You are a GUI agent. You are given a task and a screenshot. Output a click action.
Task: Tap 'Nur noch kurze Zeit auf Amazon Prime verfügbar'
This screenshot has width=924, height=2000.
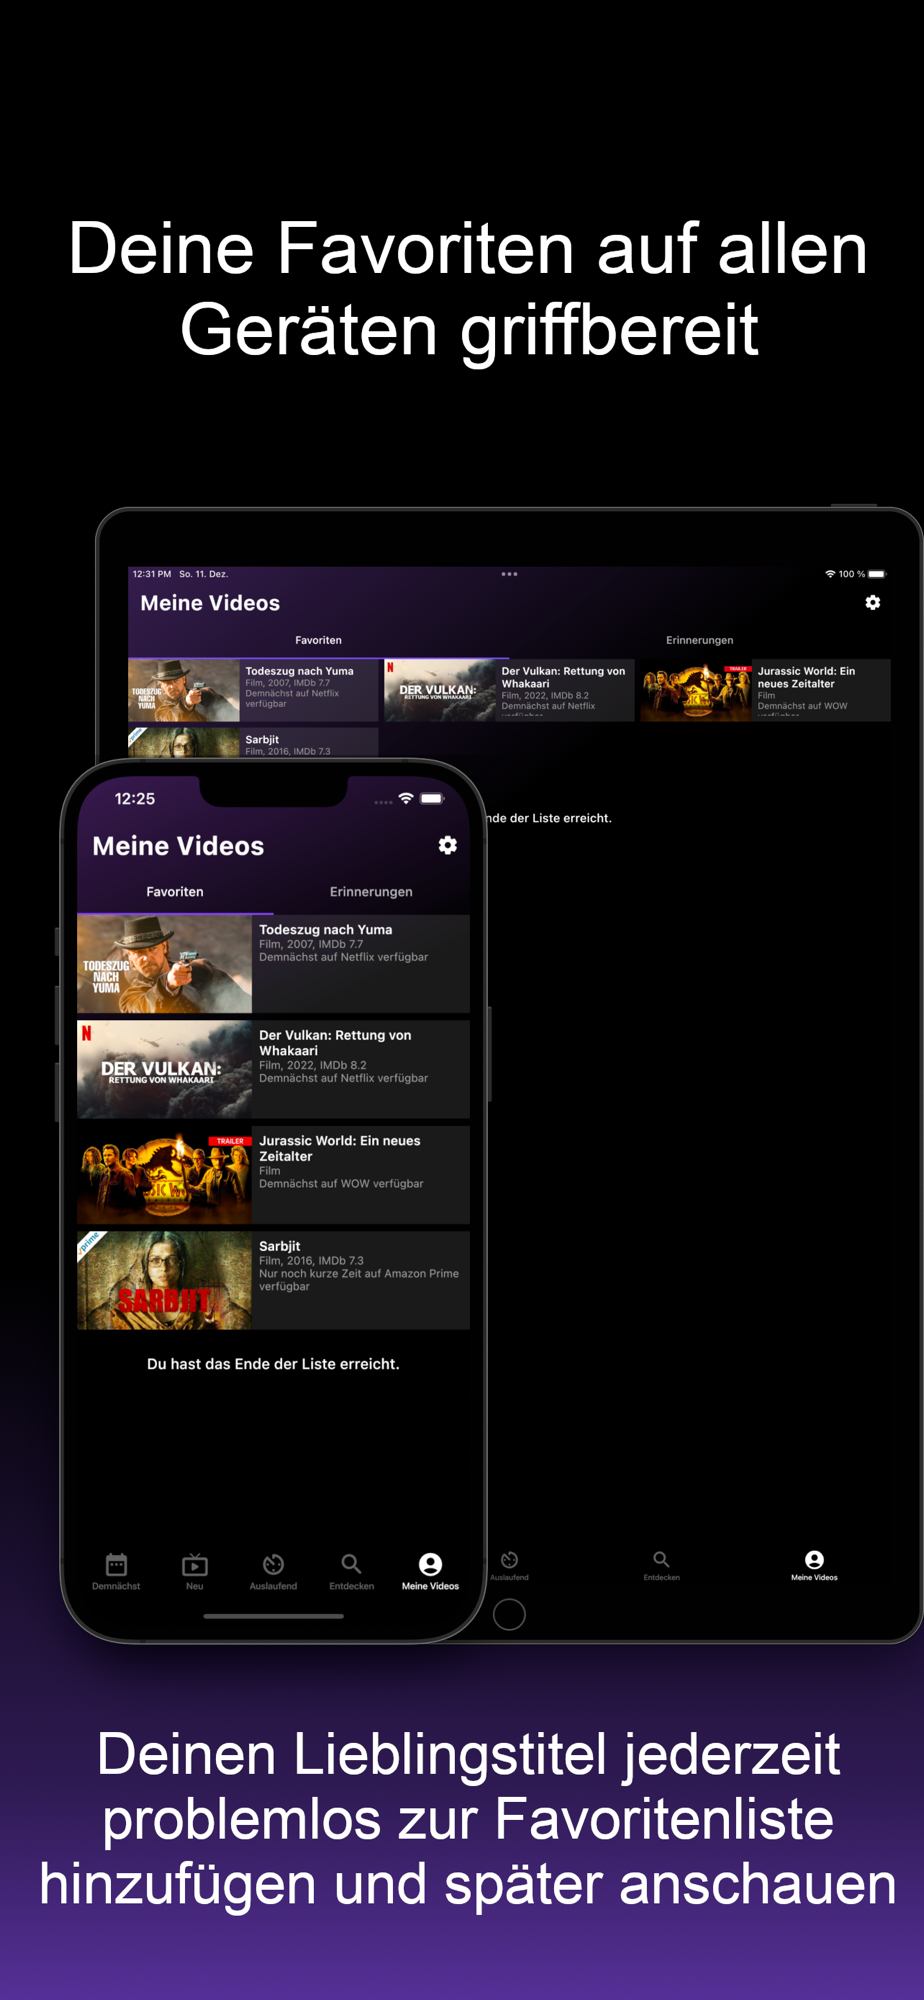click(359, 1280)
